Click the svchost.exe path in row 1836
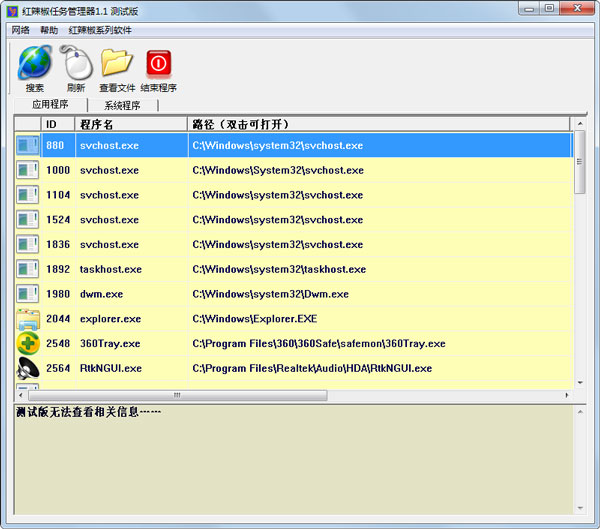The image size is (600, 529). point(277,244)
